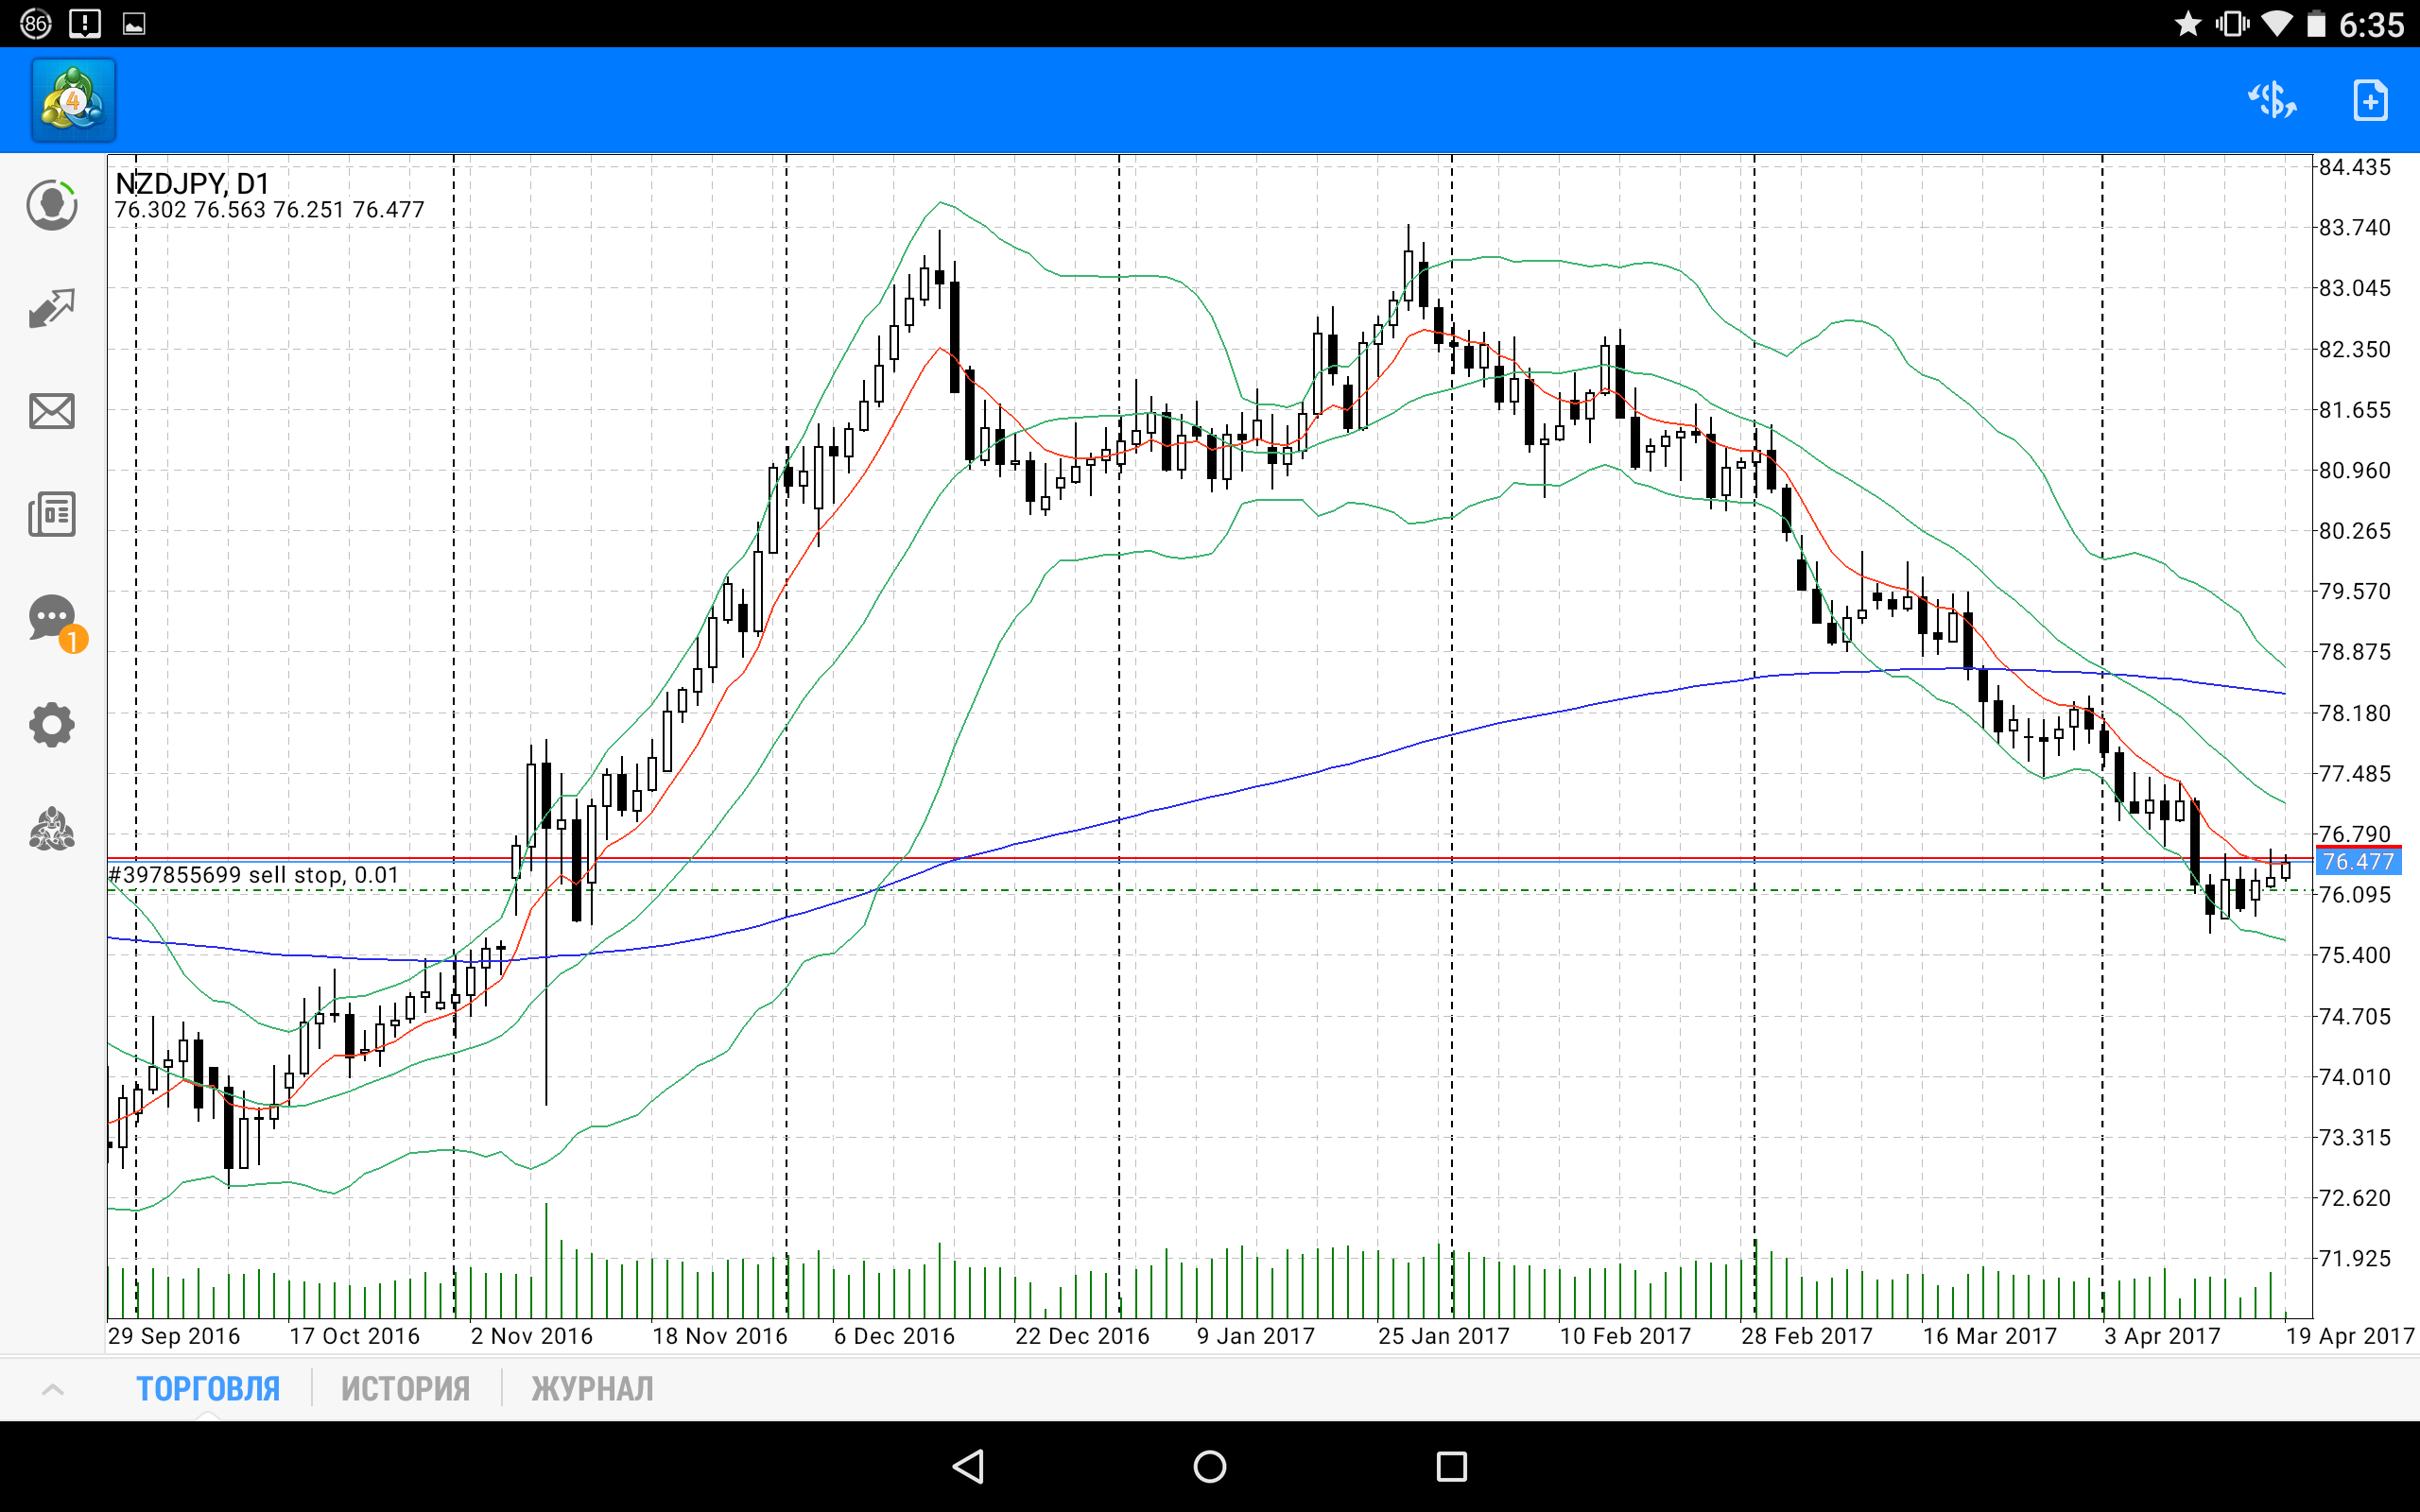The image size is (2420, 1512).
Task: Tap the 3 Apr 2017 date label
Action: [x=2162, y=1336]
